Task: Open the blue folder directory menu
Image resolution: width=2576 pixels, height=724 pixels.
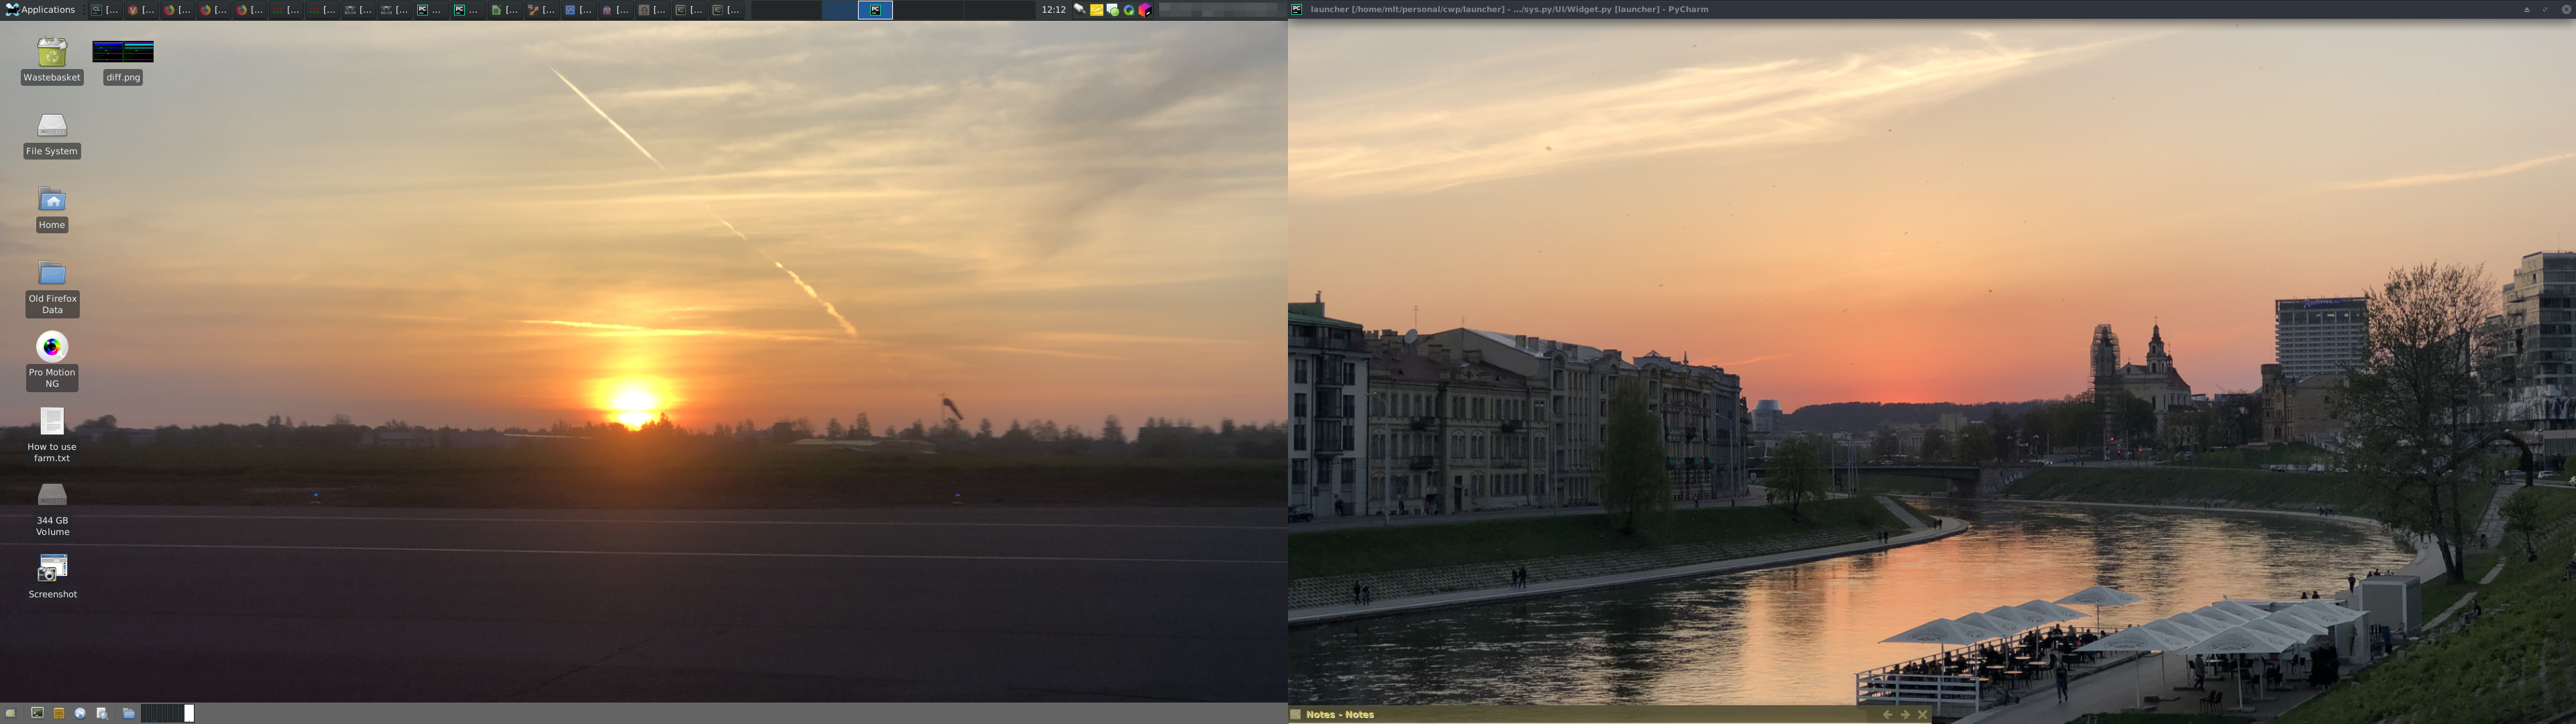Action: point(128,713)
